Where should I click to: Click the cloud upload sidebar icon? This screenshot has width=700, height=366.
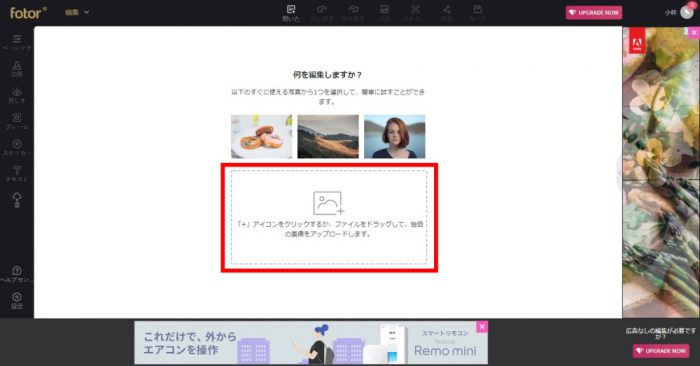(x=17, y=200)
